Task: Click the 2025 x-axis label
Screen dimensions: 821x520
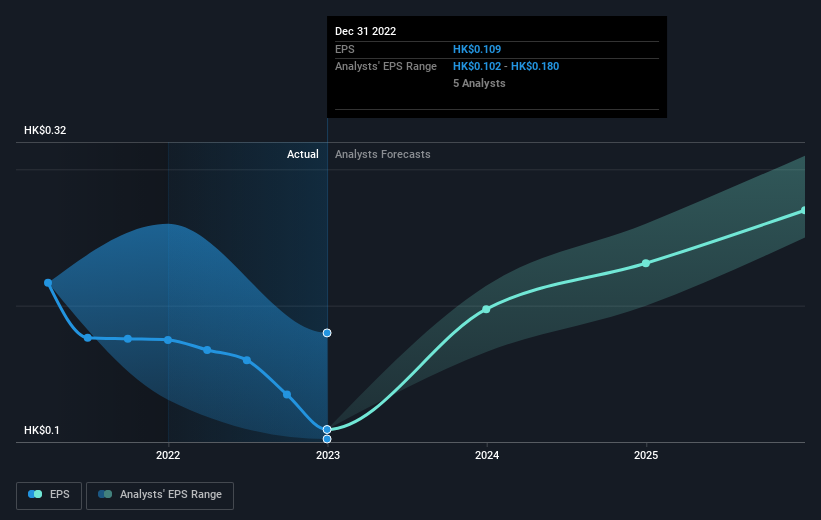Action: point(646,455)
